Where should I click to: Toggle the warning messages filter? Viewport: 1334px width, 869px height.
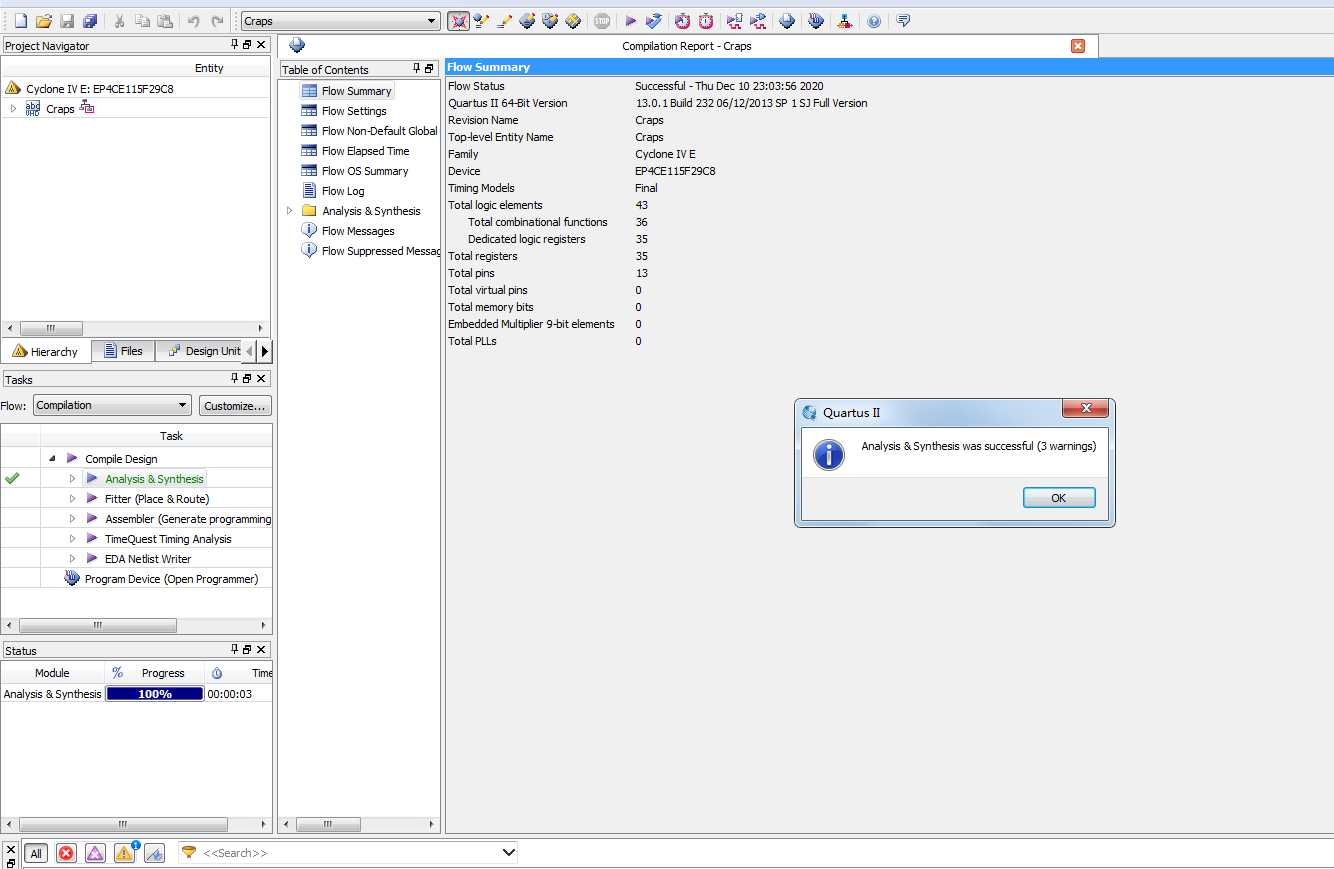(x=124, y=853)
